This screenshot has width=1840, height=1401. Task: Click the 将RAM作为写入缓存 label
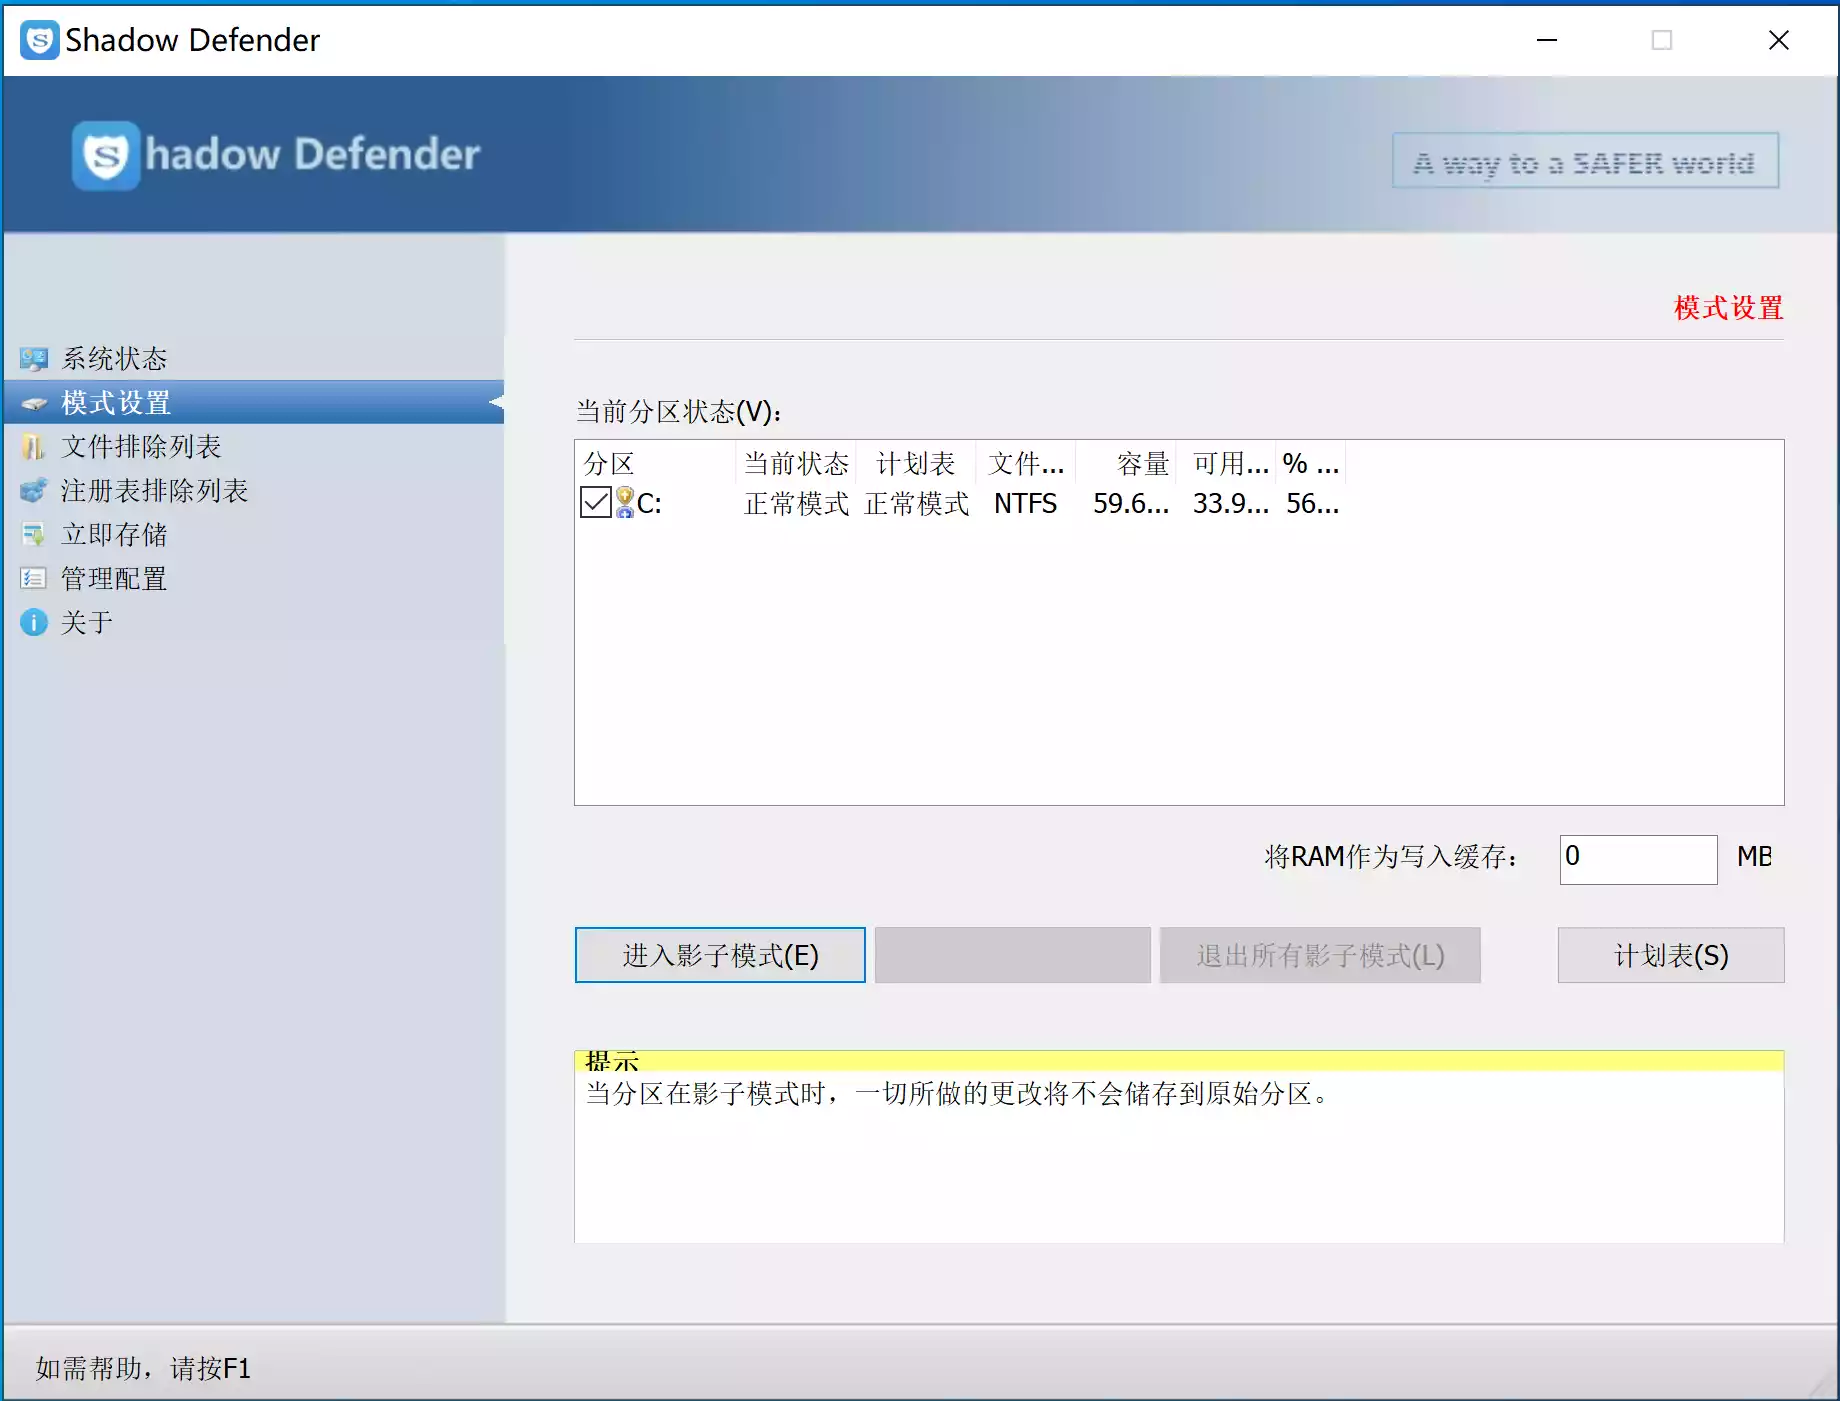(x=1392, y=857)
